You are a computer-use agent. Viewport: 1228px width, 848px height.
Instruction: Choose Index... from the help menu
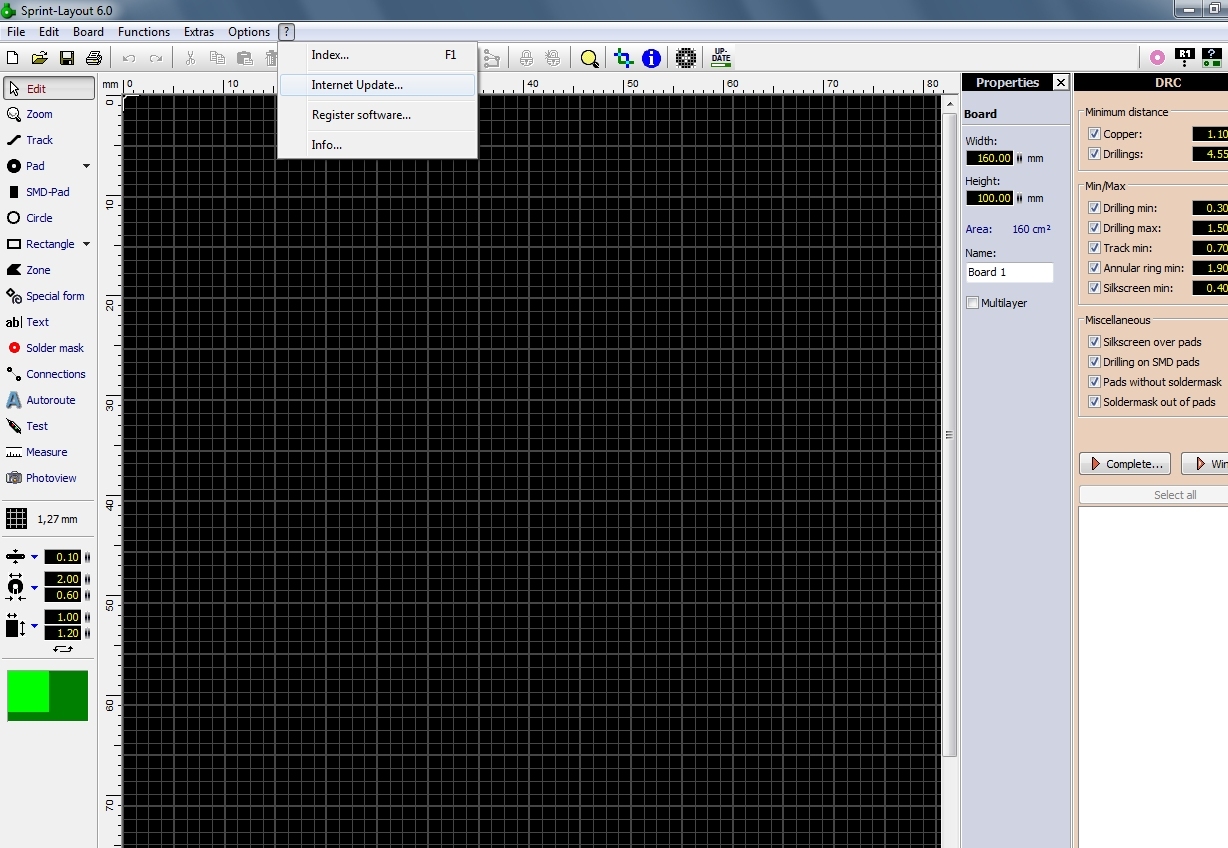click(x=377, y=55)
